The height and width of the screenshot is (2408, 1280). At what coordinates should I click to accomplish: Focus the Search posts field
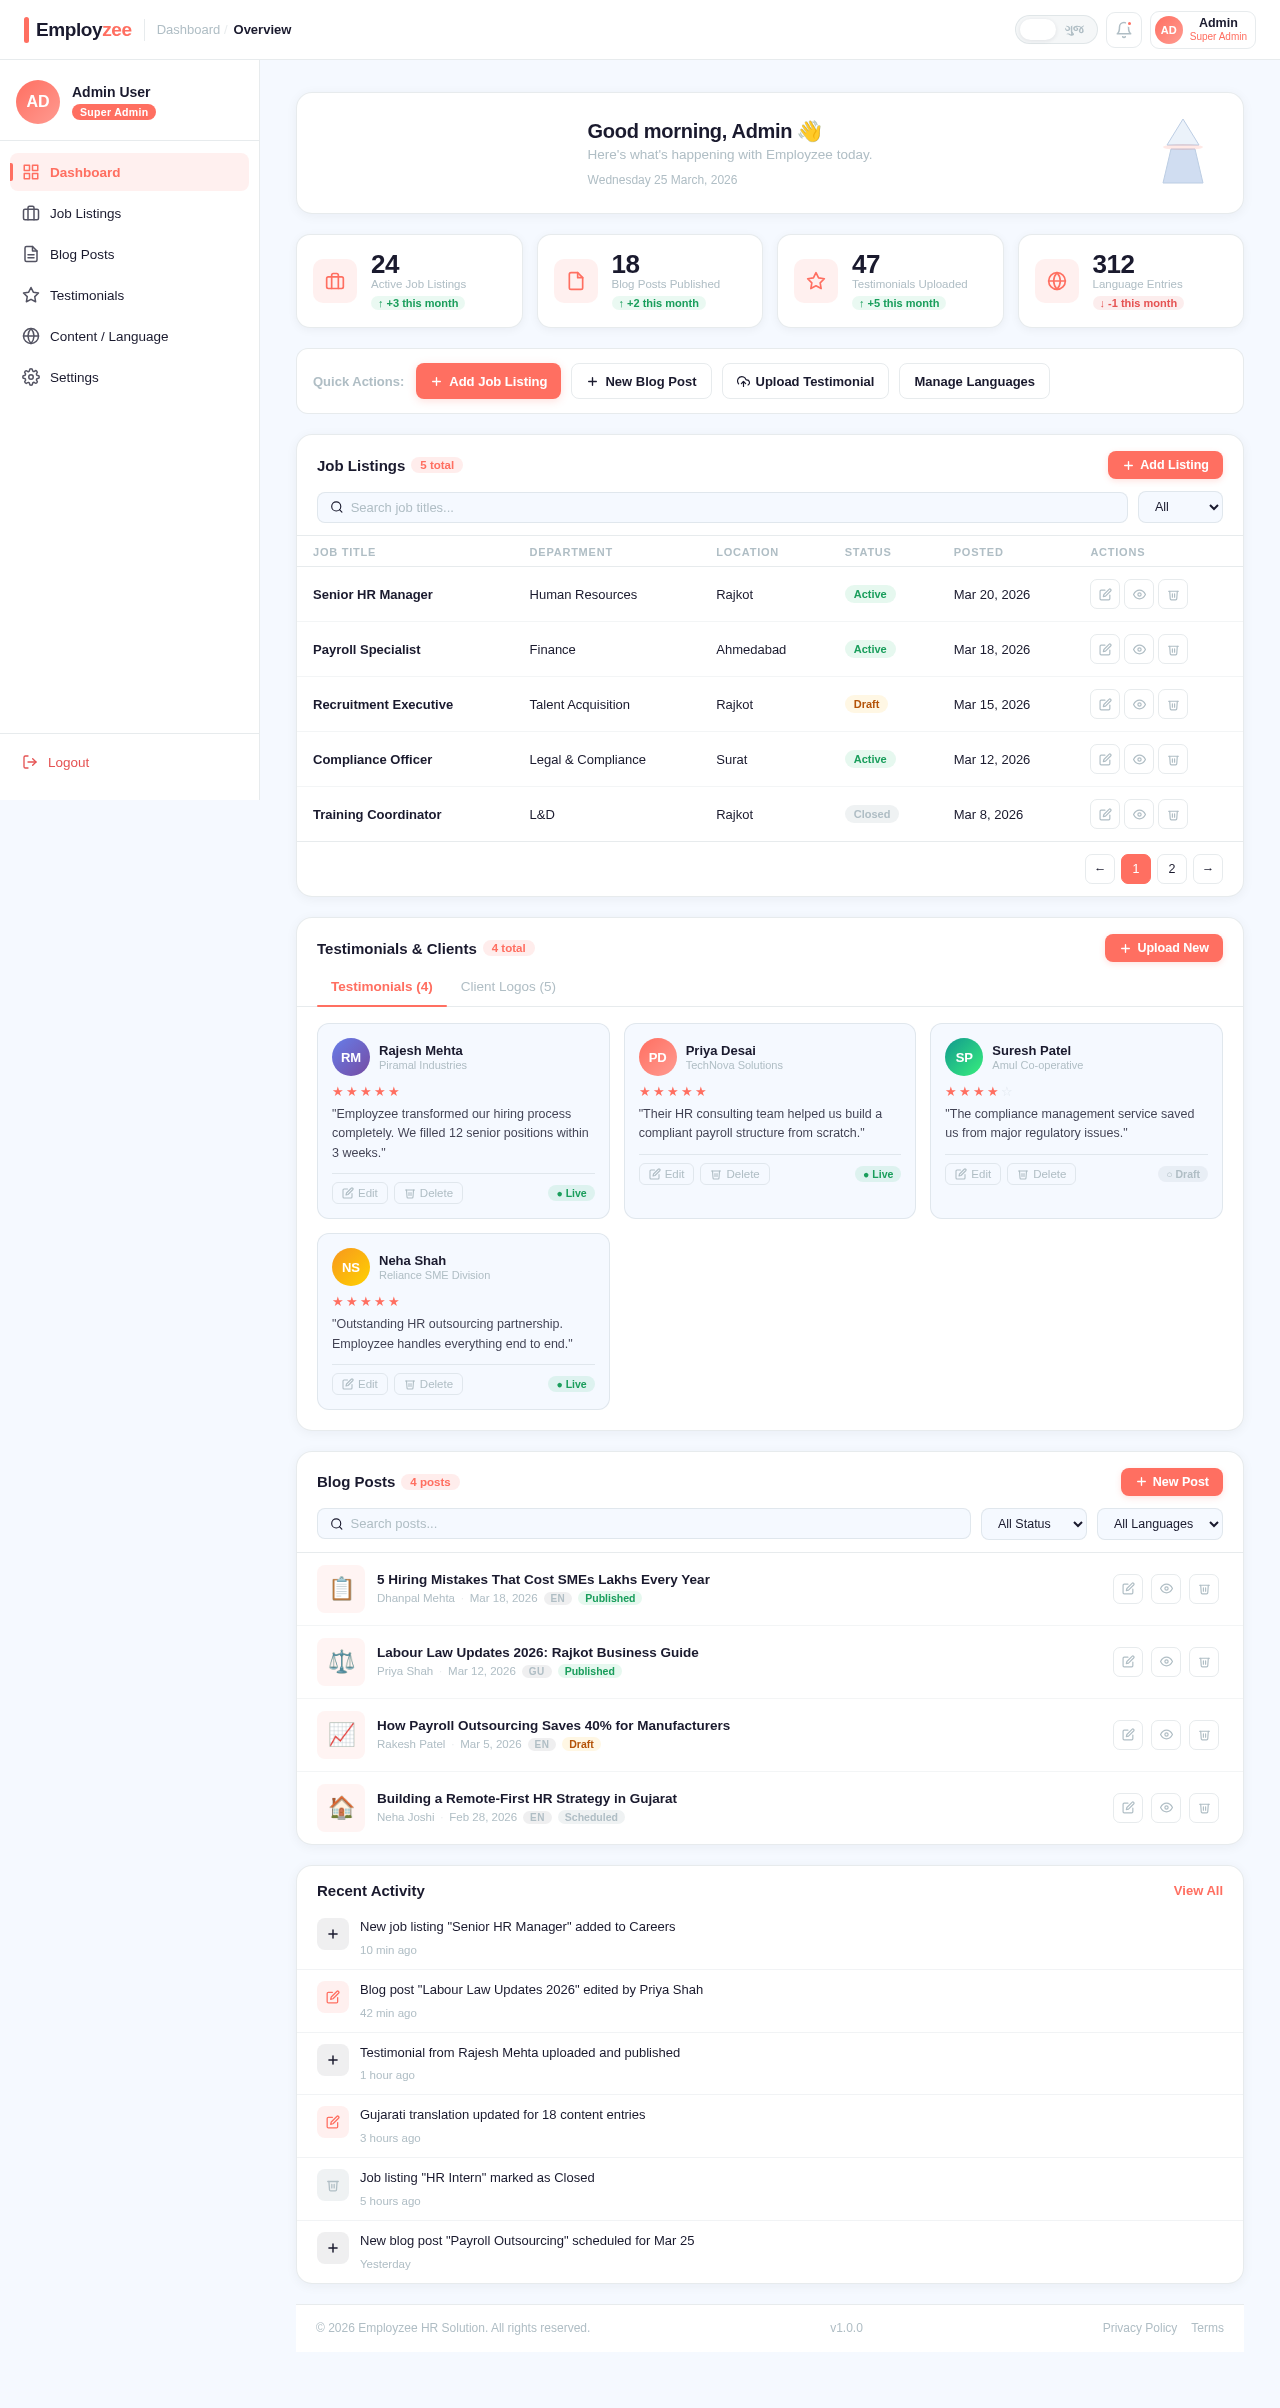[644, 1524]
